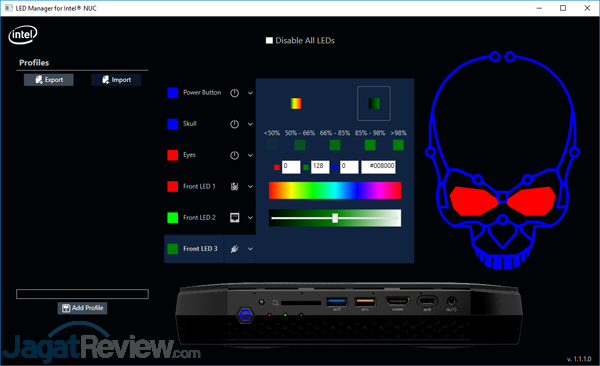Viewport: 600px width, 366px height.
Task: Click the bright green Front LED 2 swatch
Action: coord(173,217)
